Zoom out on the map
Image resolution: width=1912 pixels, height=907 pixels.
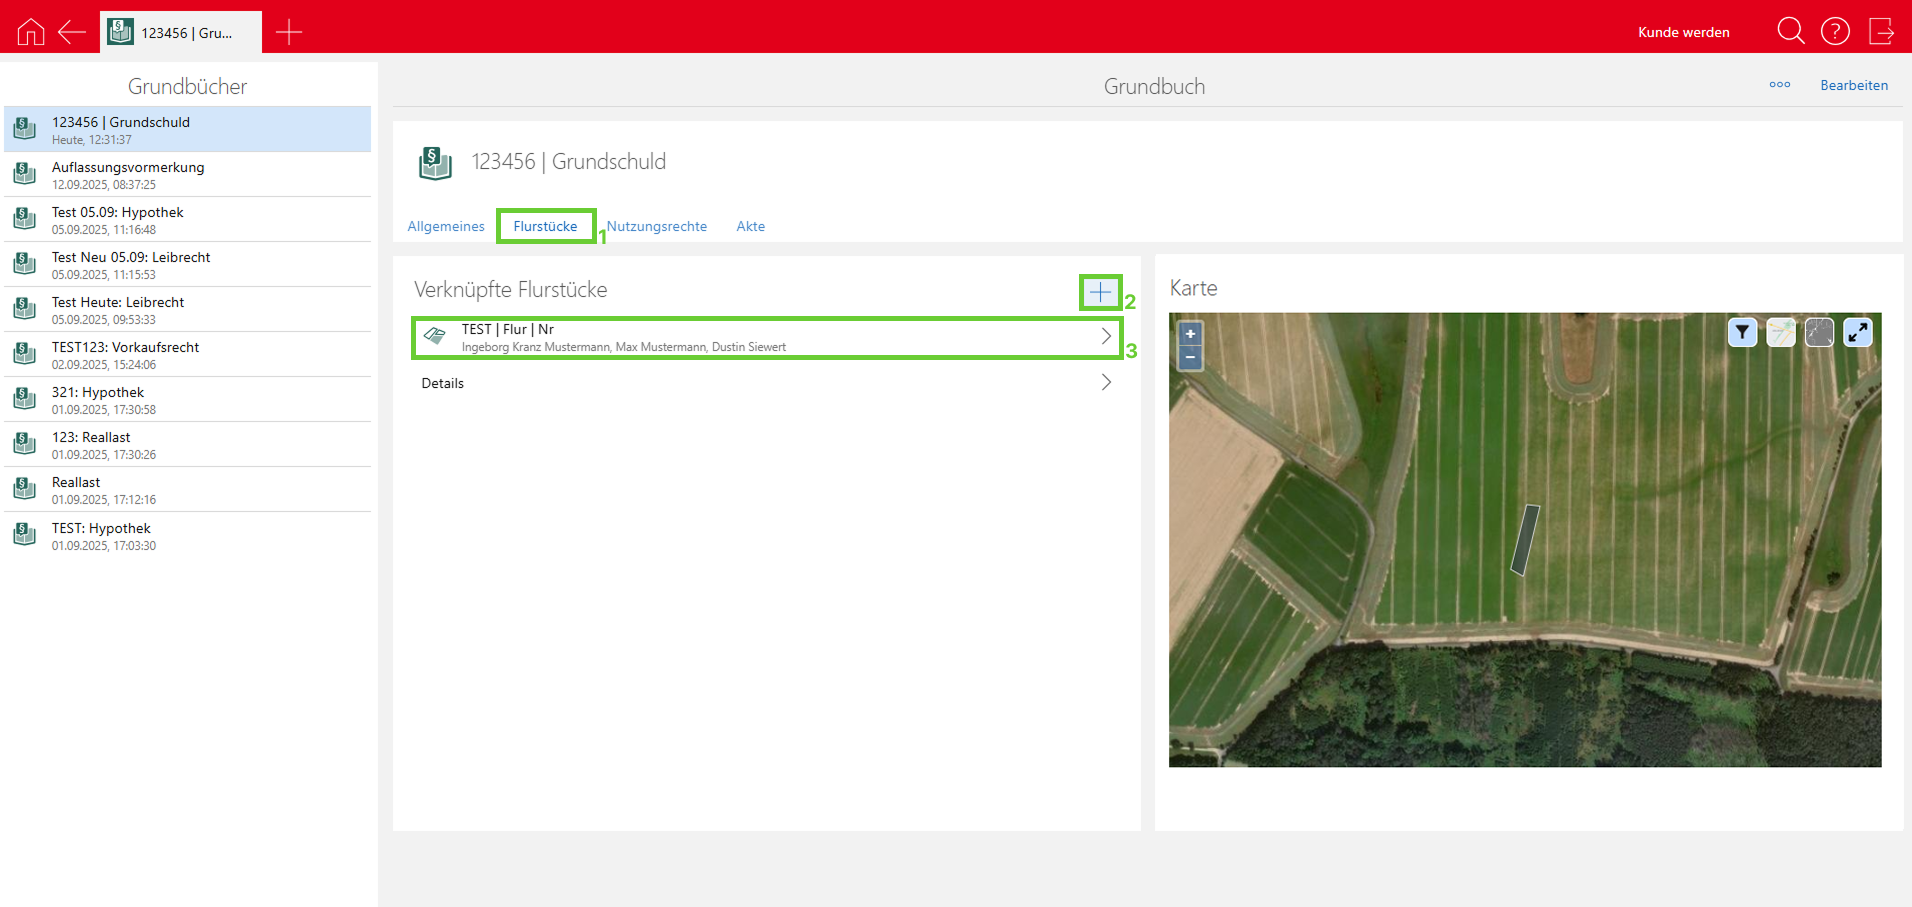click(x=1190, y=357)
